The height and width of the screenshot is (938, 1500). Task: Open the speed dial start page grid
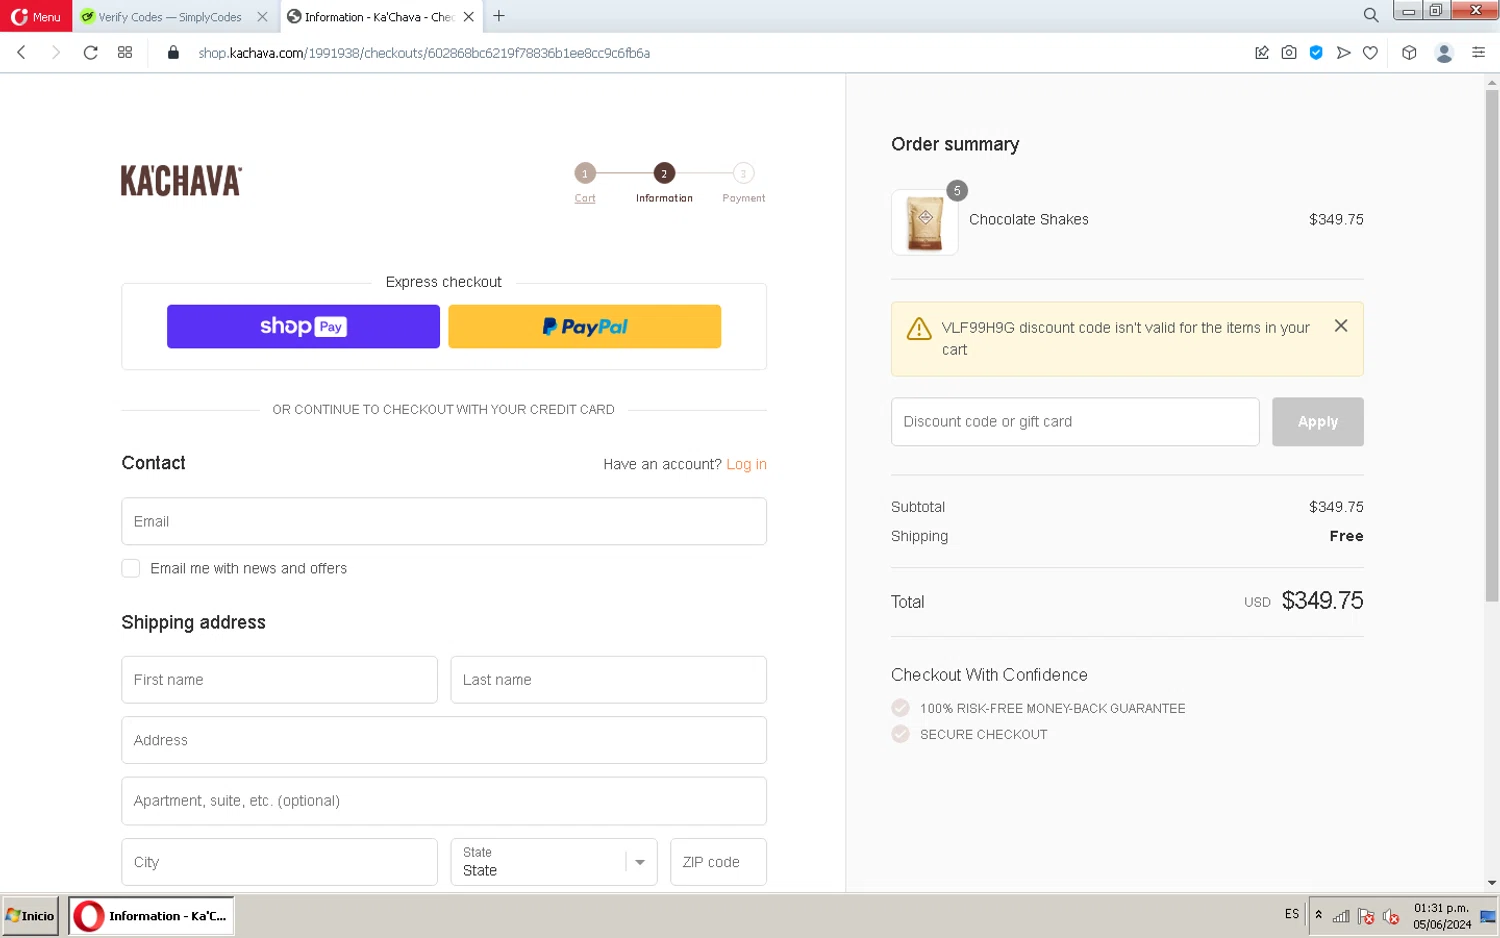tap(125, 53)
